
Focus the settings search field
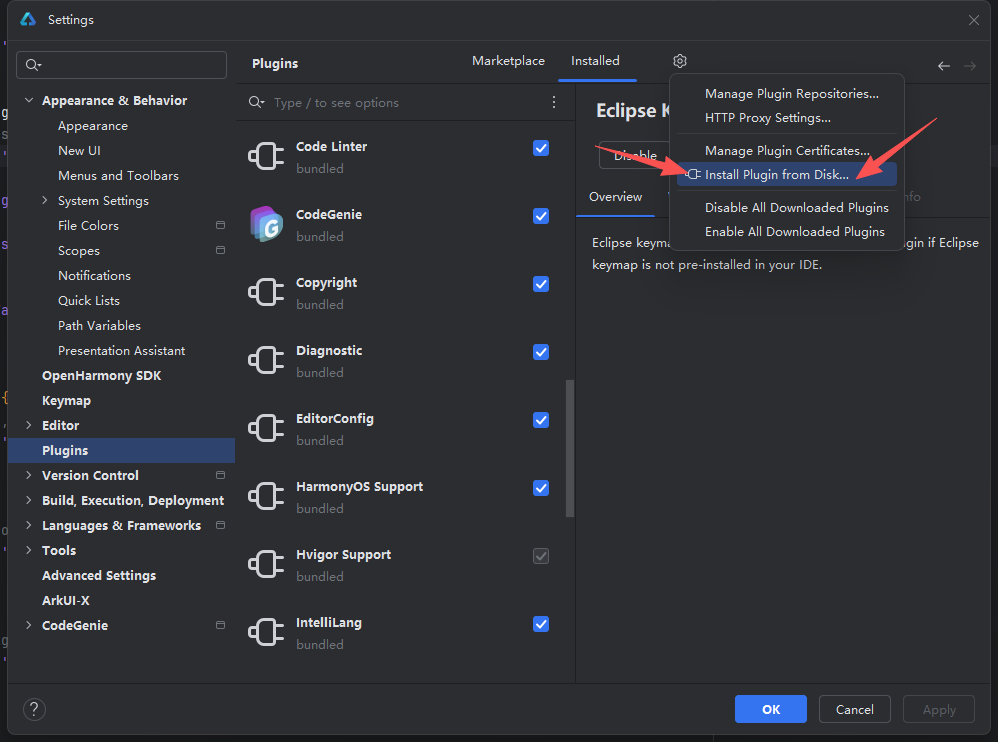pyautogui.click(x=122, y=65)
